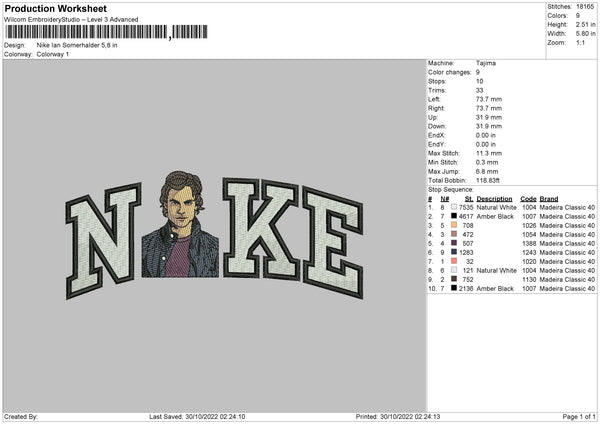Click the Max Jump value 6.8 mm
The width and height of the screenshot is (600, 424).
pos(487,171)
